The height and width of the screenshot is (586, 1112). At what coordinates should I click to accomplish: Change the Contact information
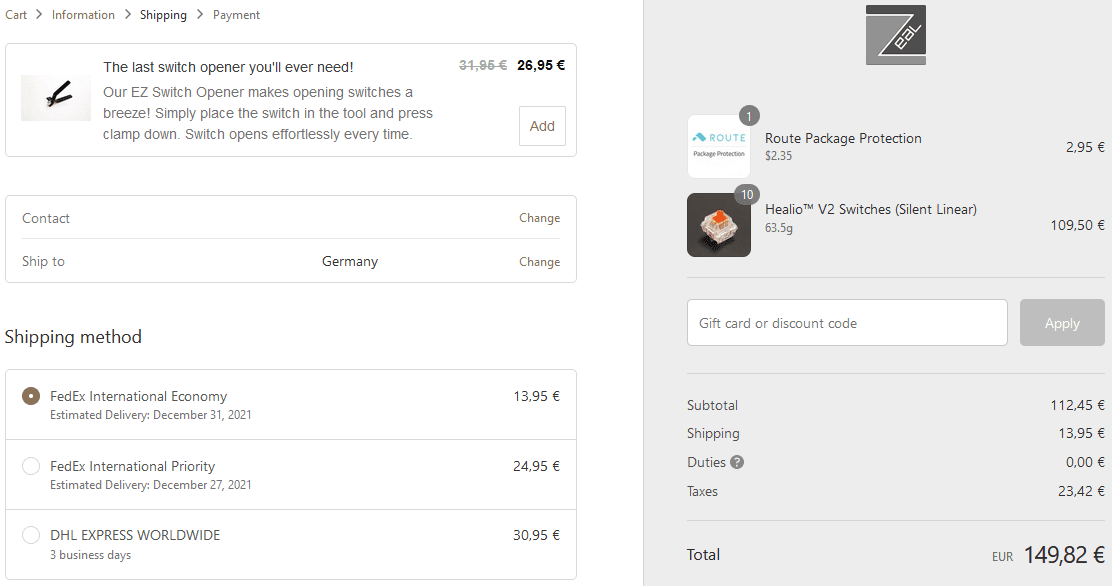(x=539, y=218)
